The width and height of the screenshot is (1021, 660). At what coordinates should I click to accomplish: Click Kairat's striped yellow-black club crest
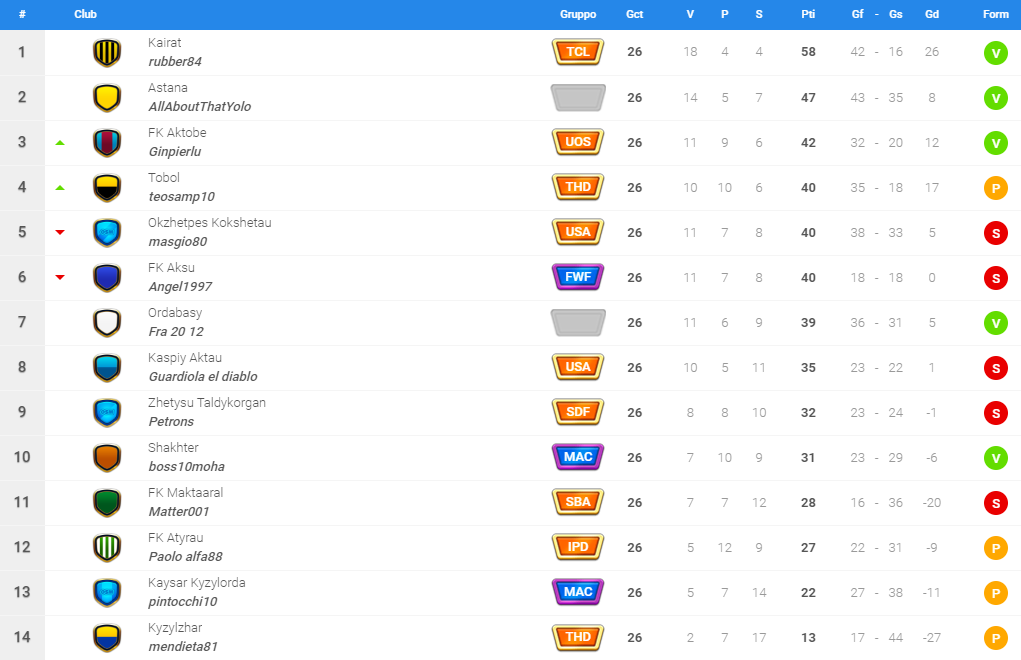click(x=107, y=53)
